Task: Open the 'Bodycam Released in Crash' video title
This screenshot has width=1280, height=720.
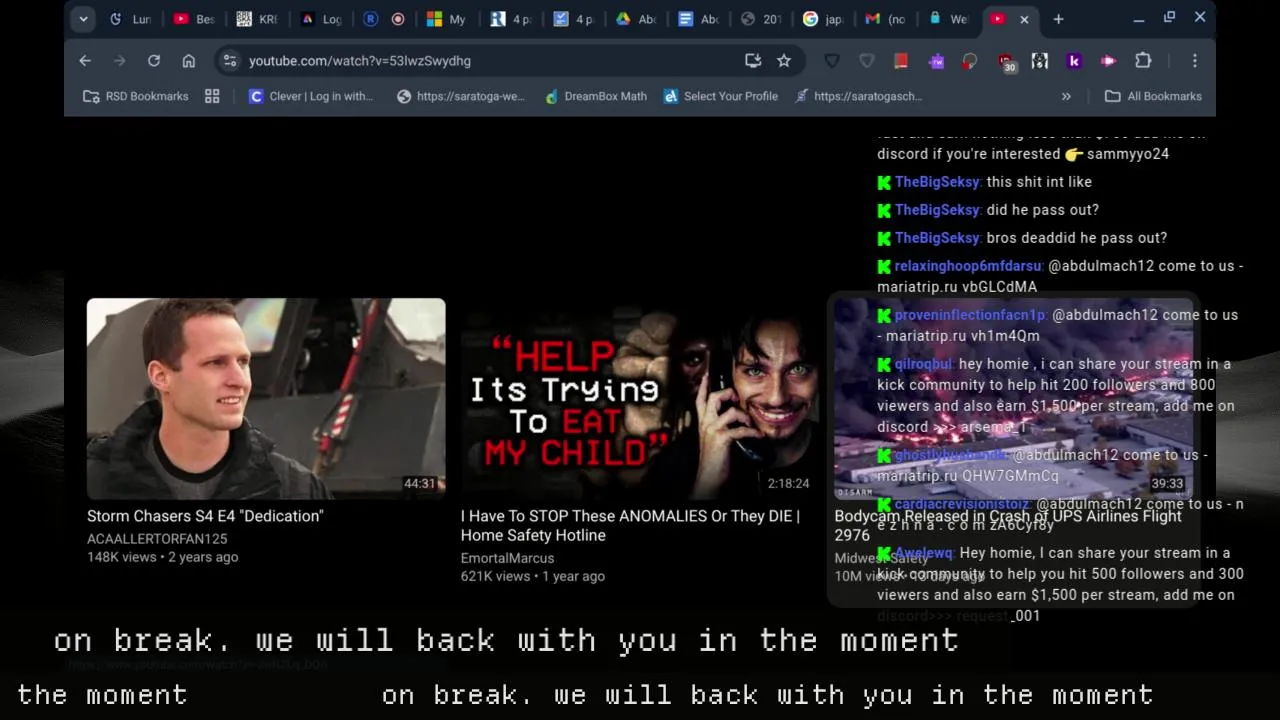Action: [x=1008, y=526]
